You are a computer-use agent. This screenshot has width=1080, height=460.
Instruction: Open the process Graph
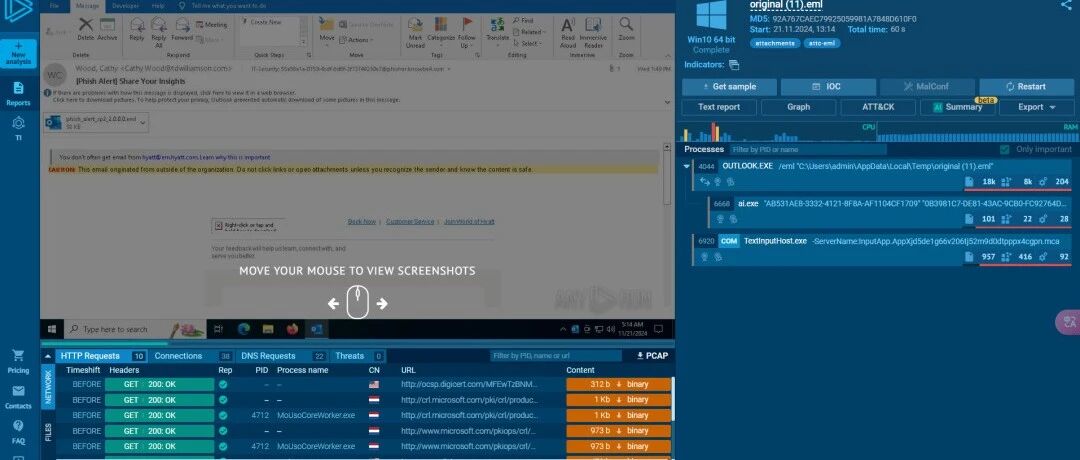pos(798,107)
